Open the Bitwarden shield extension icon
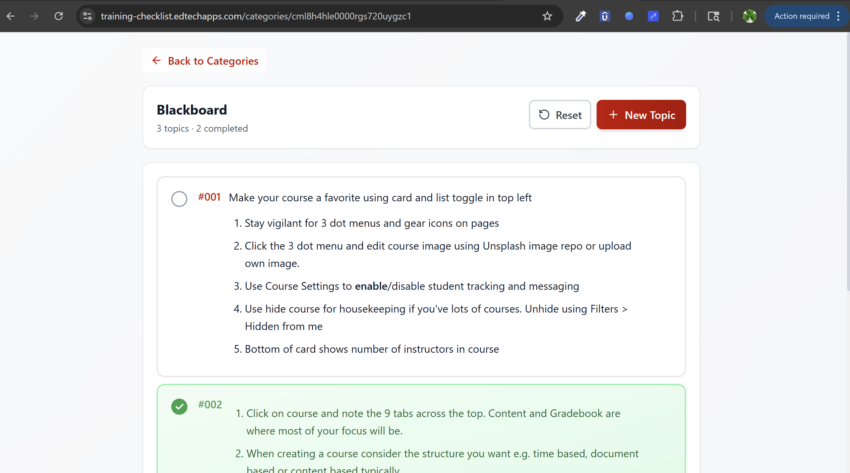The width and height of the screenshot is (850, 473). [x=604, y=16]
